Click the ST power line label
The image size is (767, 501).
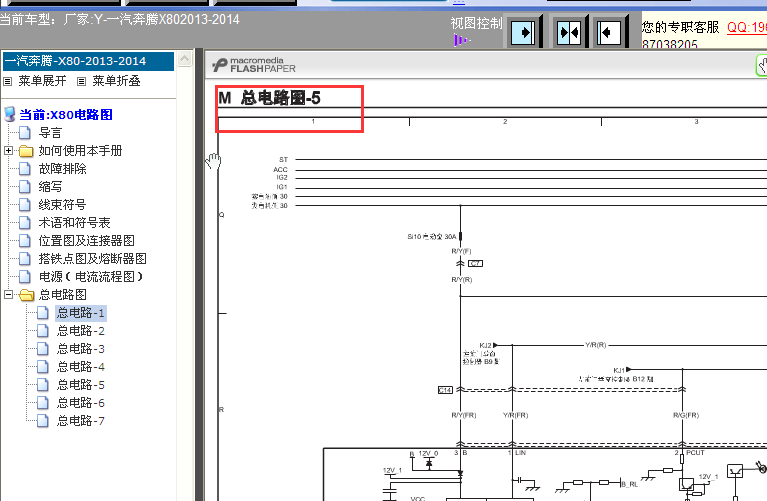(x=284, y=159)
